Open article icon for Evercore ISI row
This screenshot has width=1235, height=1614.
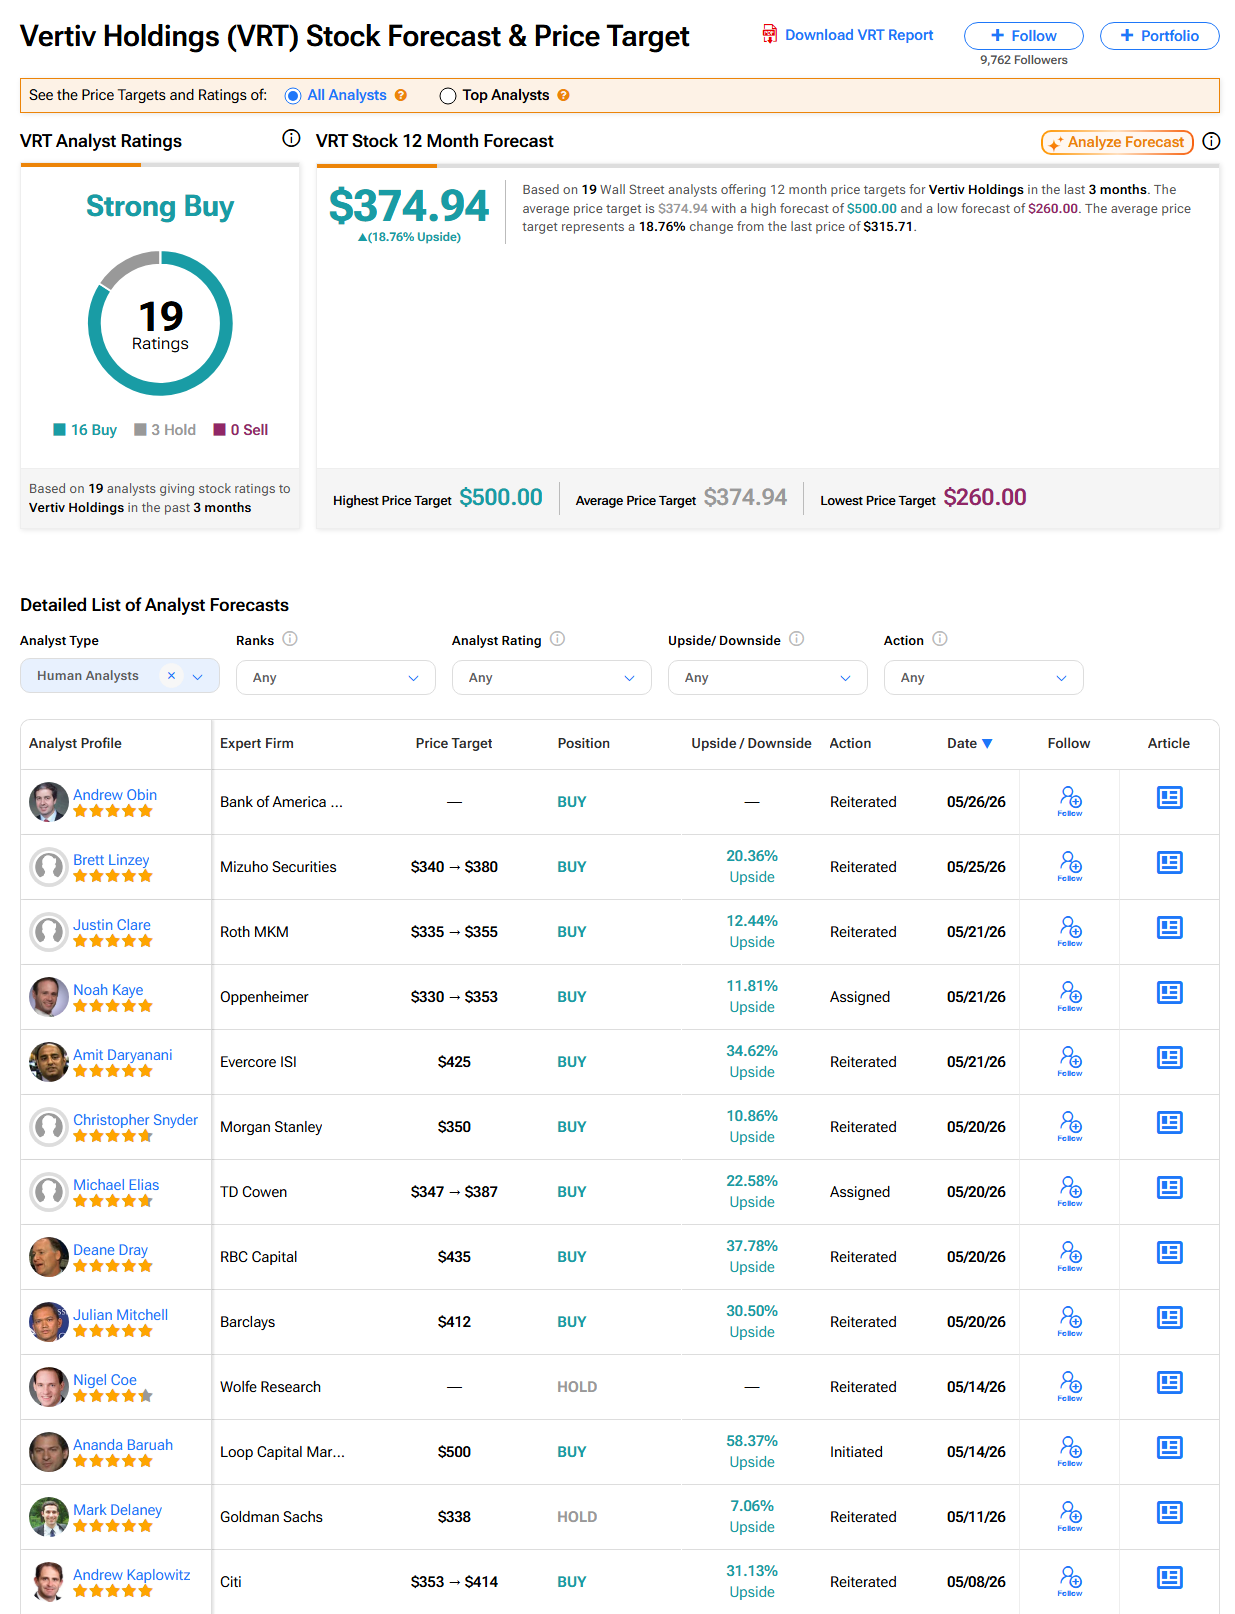pyautogui.click(x=1169, y=1058)
